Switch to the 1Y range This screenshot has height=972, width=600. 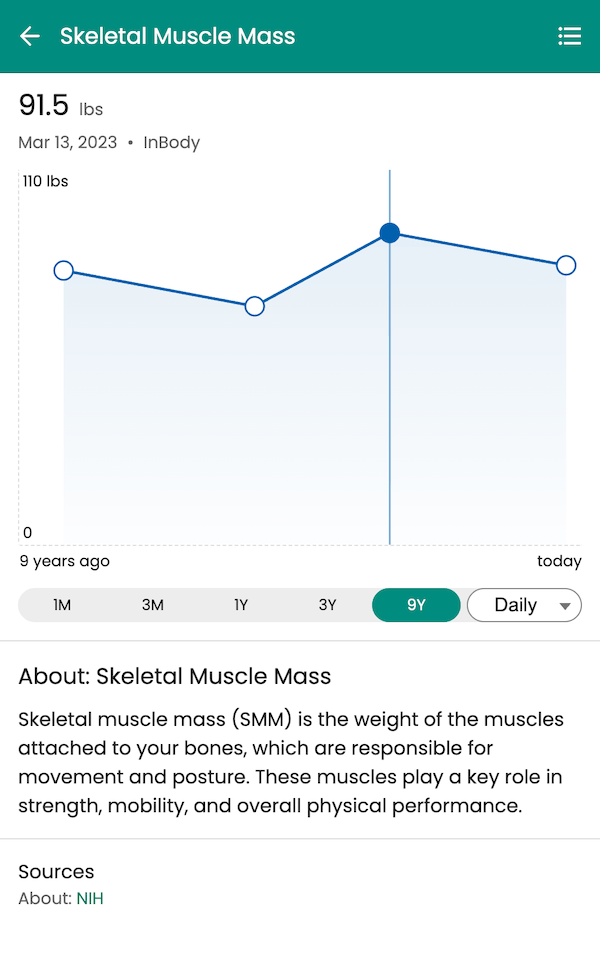(x=240, y=605)
